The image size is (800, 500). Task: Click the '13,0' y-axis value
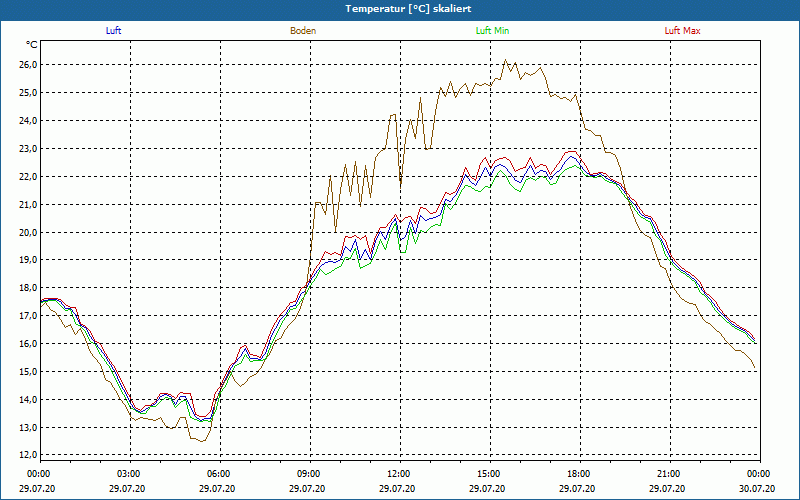28,428
